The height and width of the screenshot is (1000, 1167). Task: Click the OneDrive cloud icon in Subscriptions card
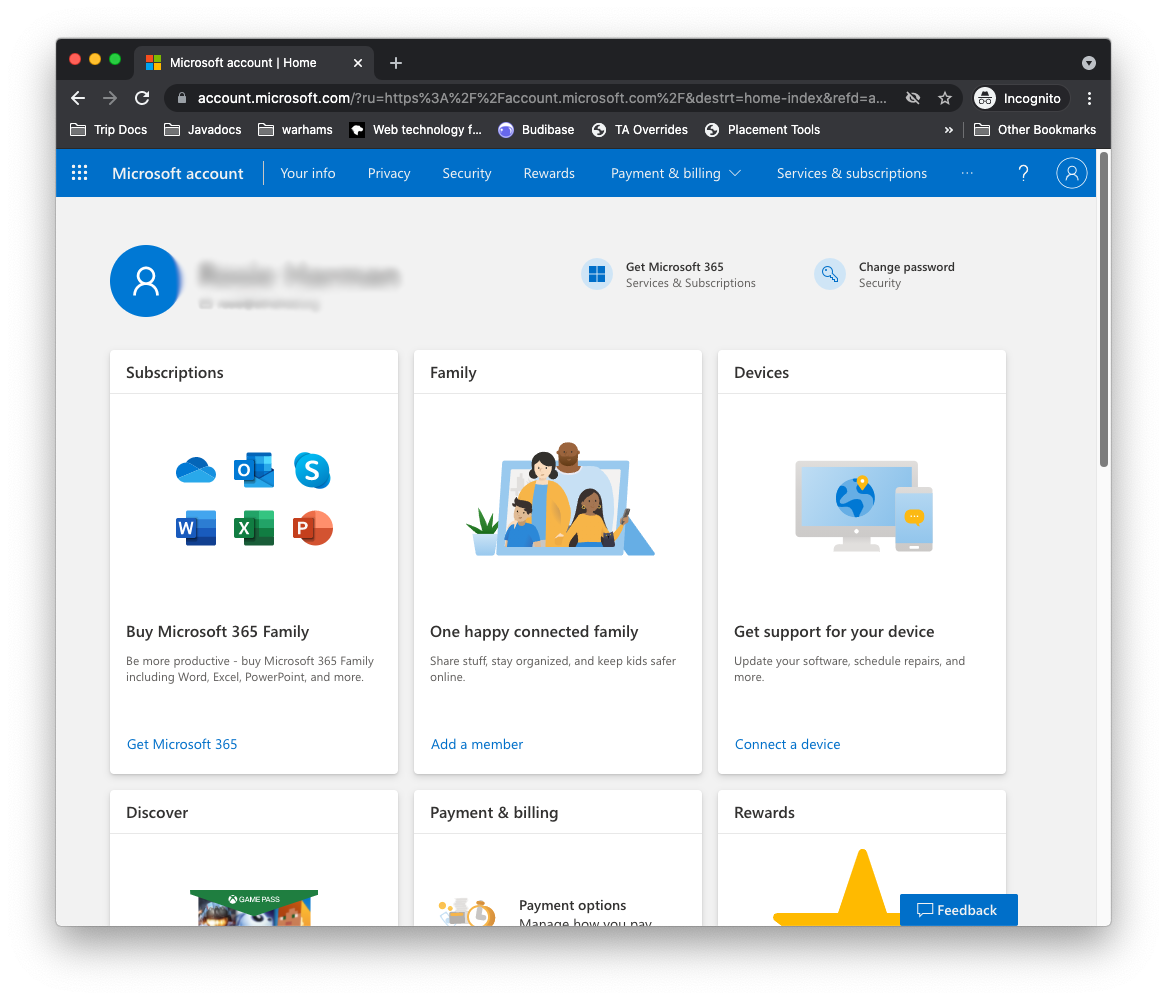pyautogui.click(x=195, y=470)
